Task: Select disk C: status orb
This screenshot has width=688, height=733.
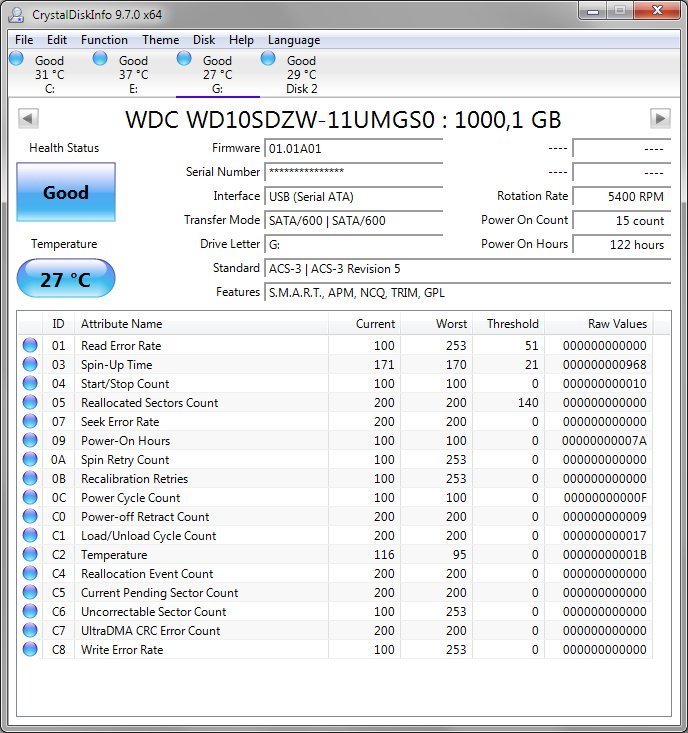Action: click(x=16, y=58)
